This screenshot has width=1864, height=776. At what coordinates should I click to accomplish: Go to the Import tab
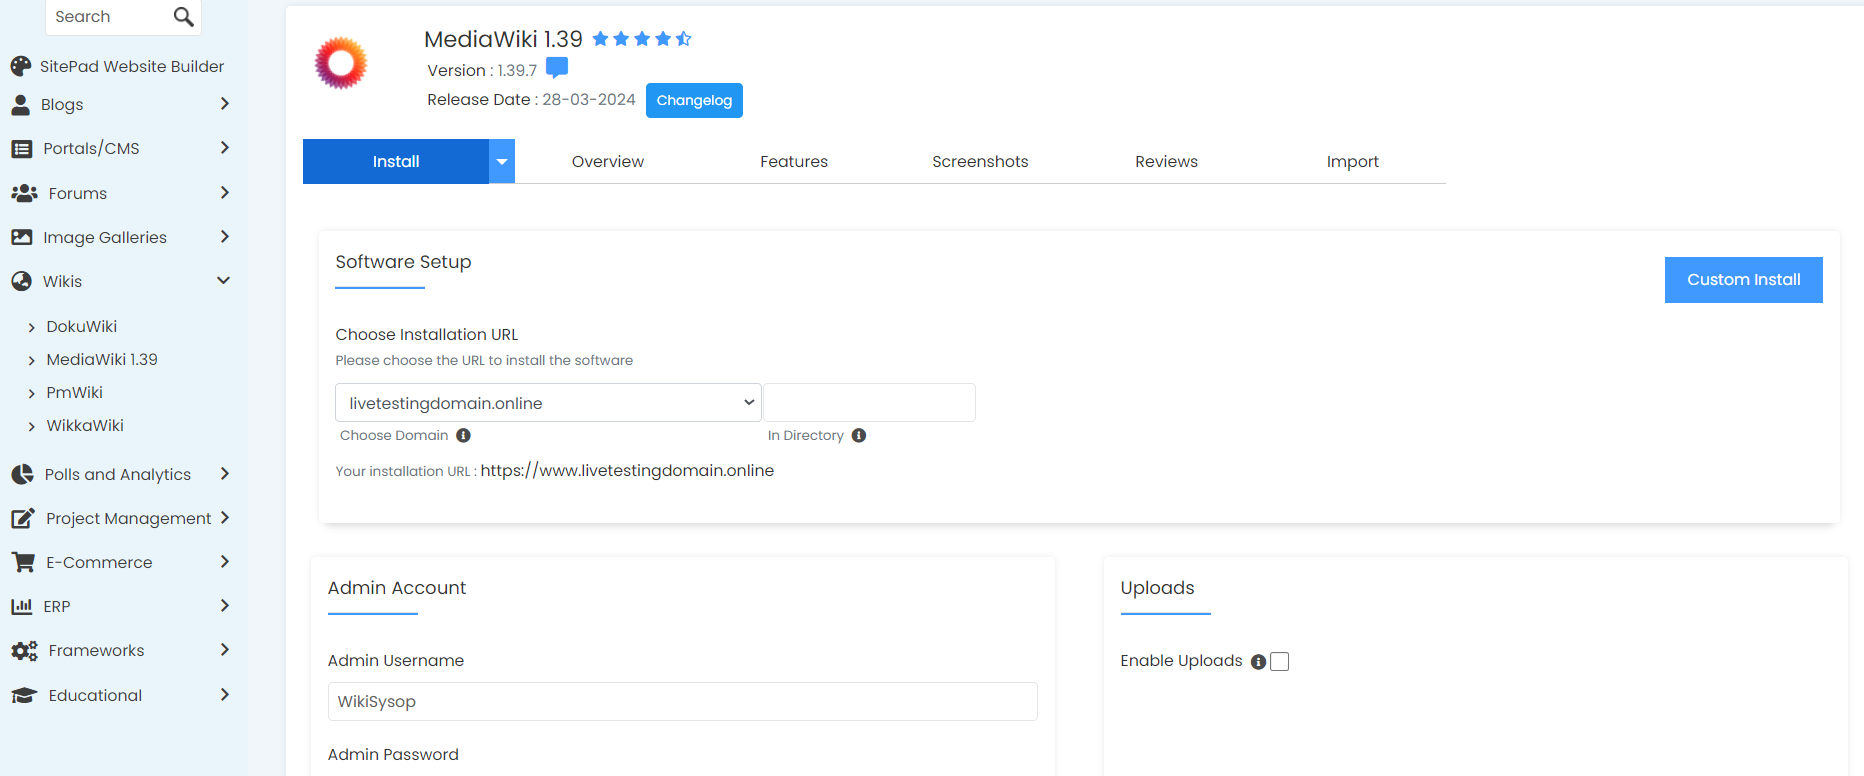tap(1352, 161)
